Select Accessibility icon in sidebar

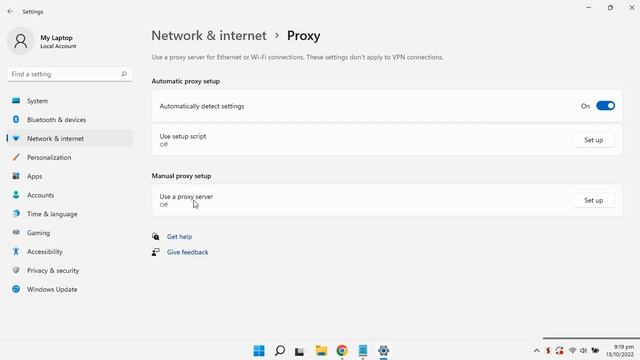(16, 251)
